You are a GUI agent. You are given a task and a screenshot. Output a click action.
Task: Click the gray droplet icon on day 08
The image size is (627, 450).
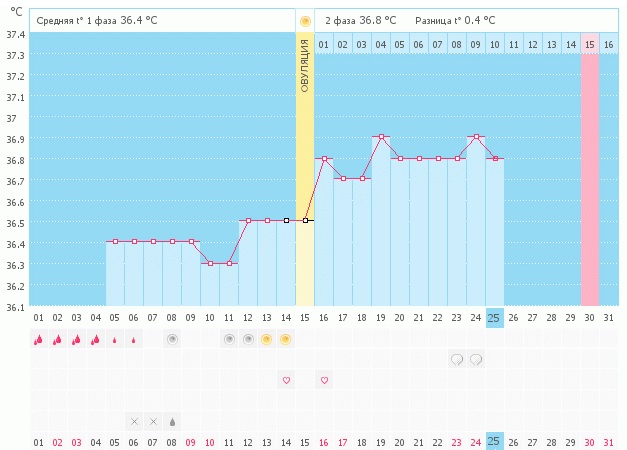(172, 421)
